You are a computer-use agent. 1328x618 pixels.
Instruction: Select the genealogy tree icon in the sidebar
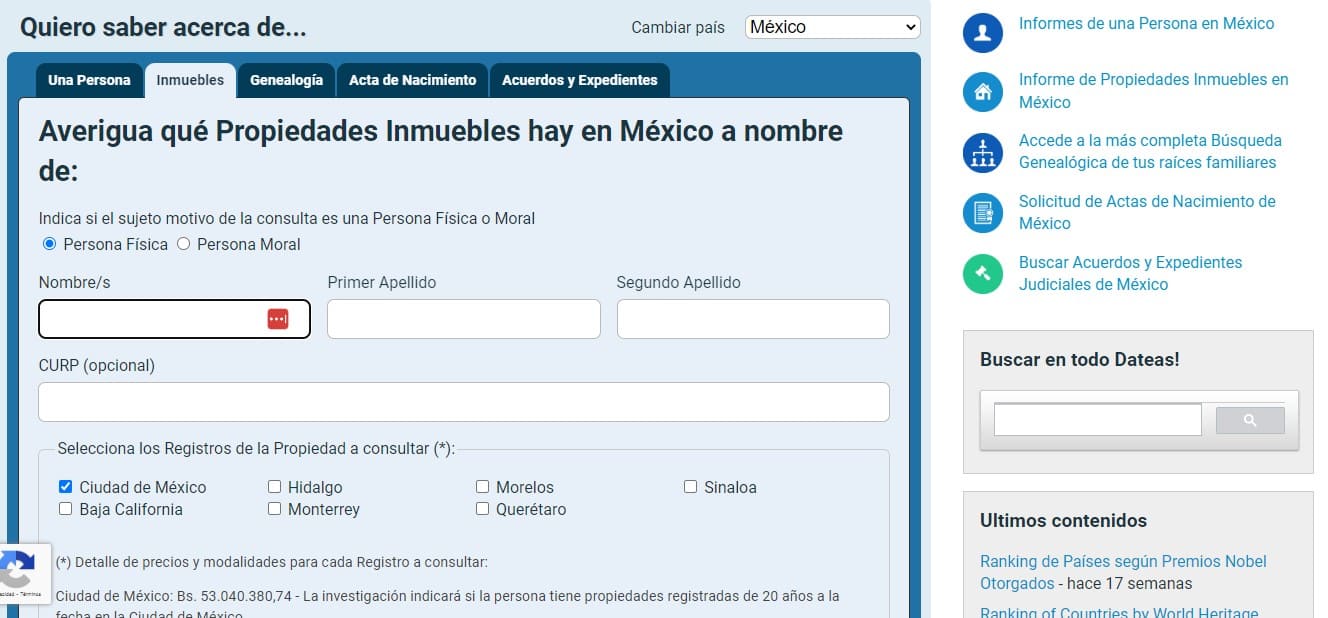tap(981, 152)
